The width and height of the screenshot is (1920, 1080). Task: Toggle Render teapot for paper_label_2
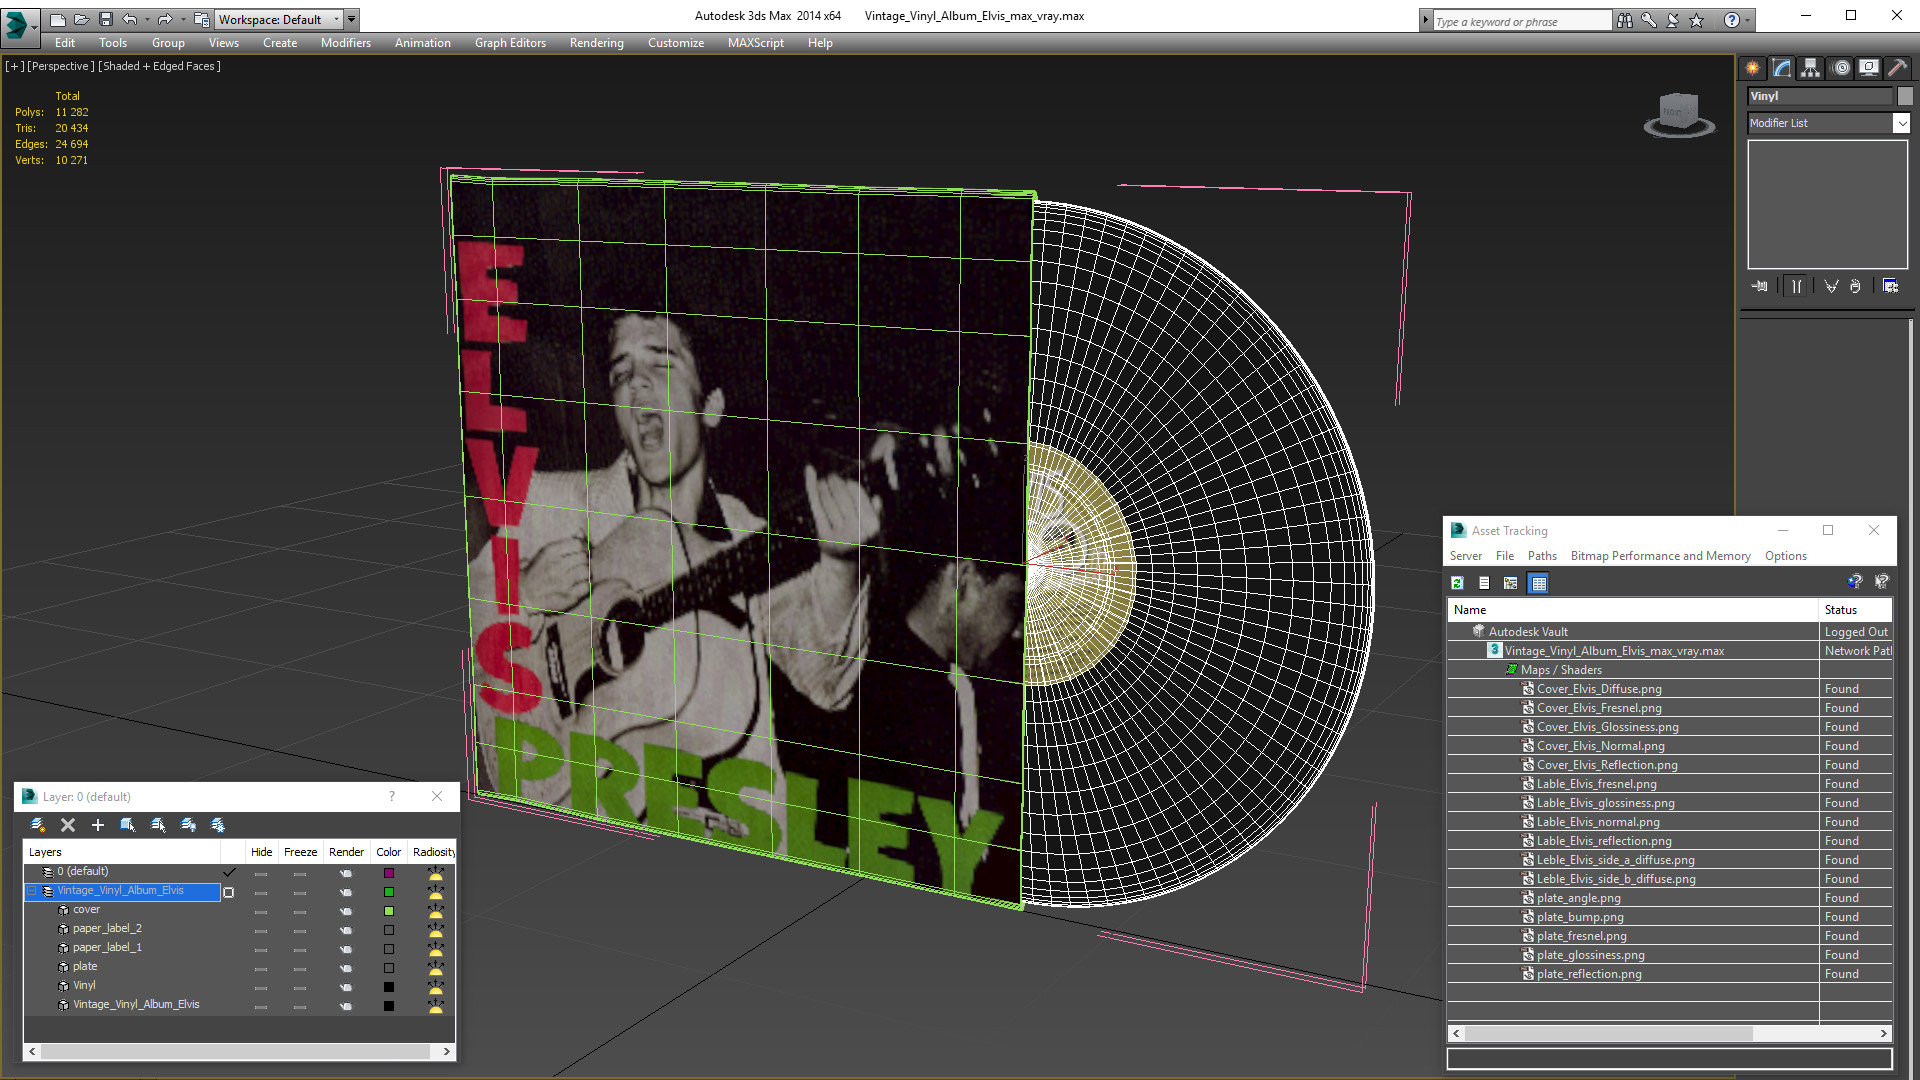(x=346, y=930)
